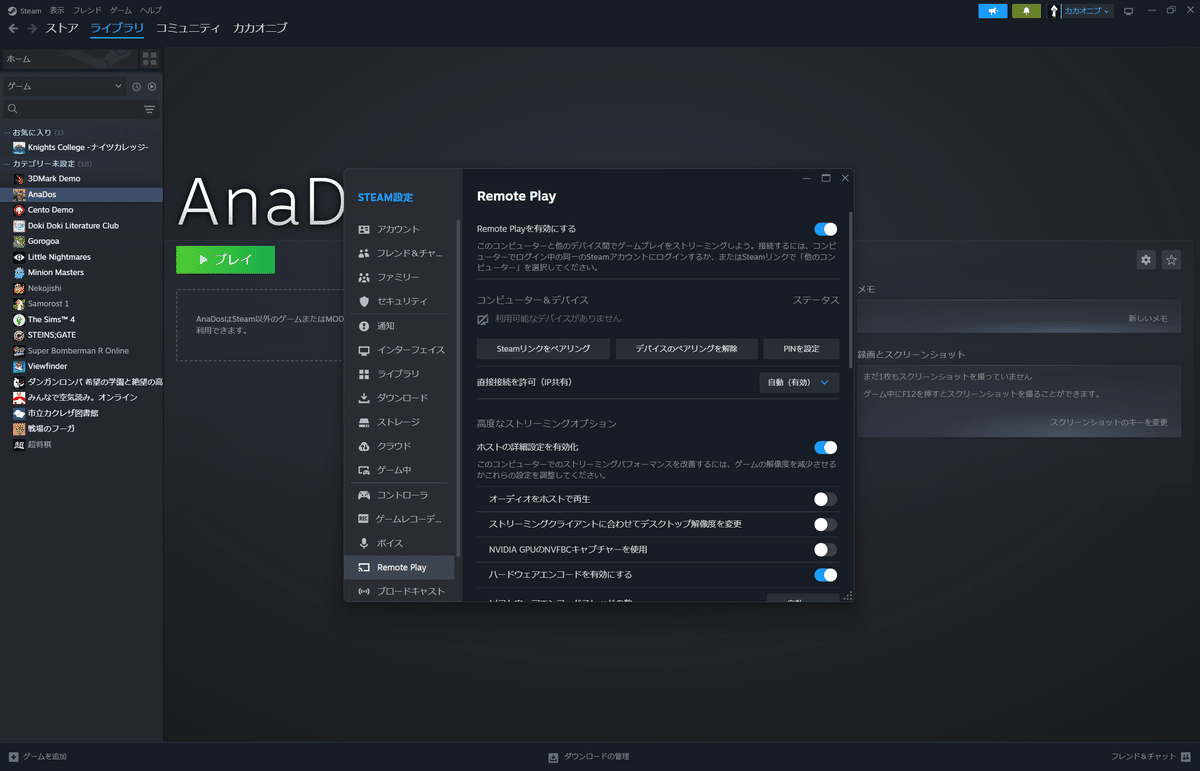The width and height of the screenshot is (1200, 771).
Task: Open the ボイス microphone icon
Action: pos(364,543)
